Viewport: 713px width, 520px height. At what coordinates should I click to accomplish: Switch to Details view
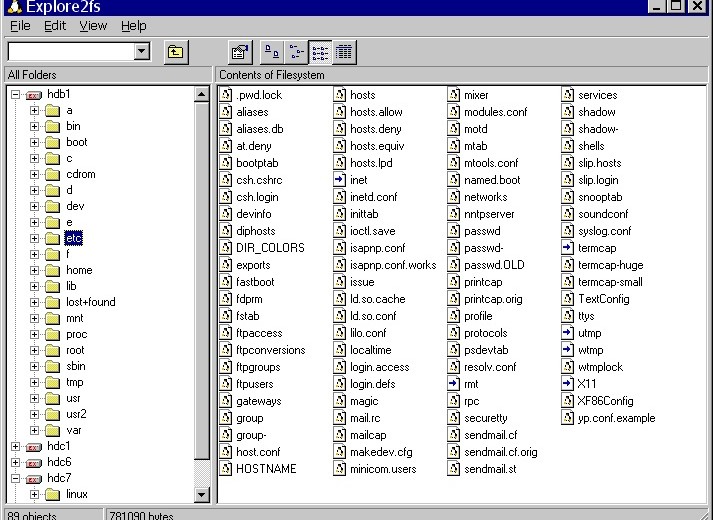coord(344,52)
